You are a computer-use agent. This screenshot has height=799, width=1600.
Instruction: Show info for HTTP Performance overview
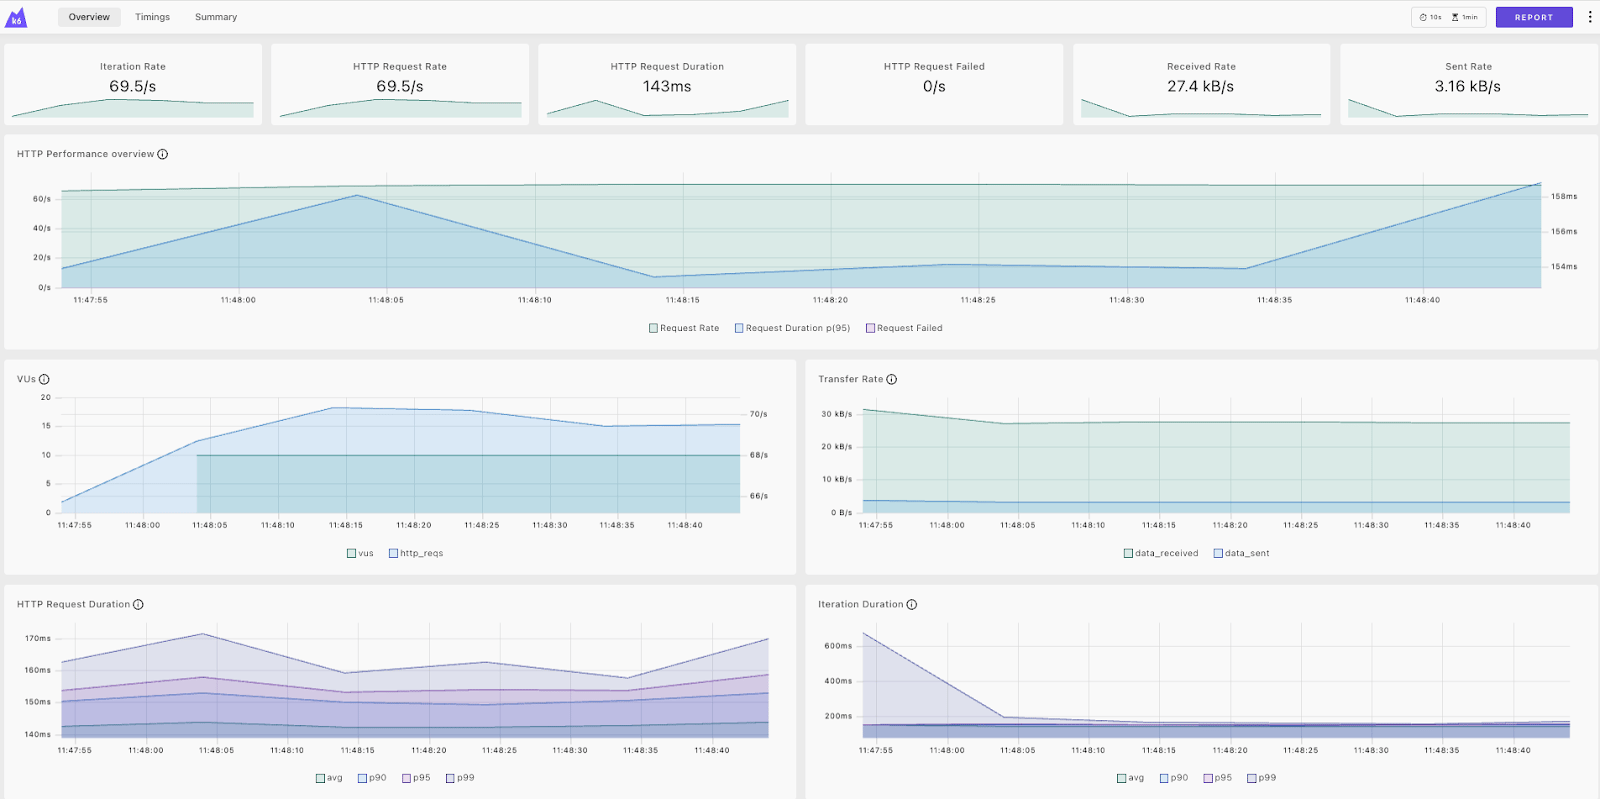162,154
